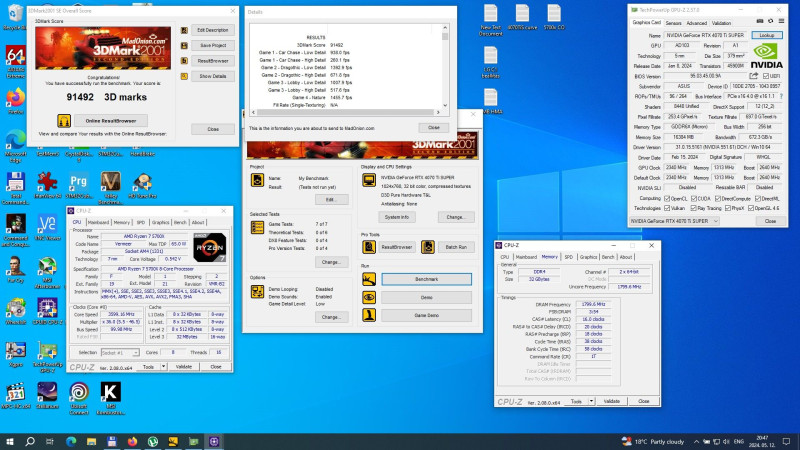The image size is (800, 450).
Task: Open the Tools dropdown arrow in CPU-Z CPU window
Action: (x=163, y=367)
